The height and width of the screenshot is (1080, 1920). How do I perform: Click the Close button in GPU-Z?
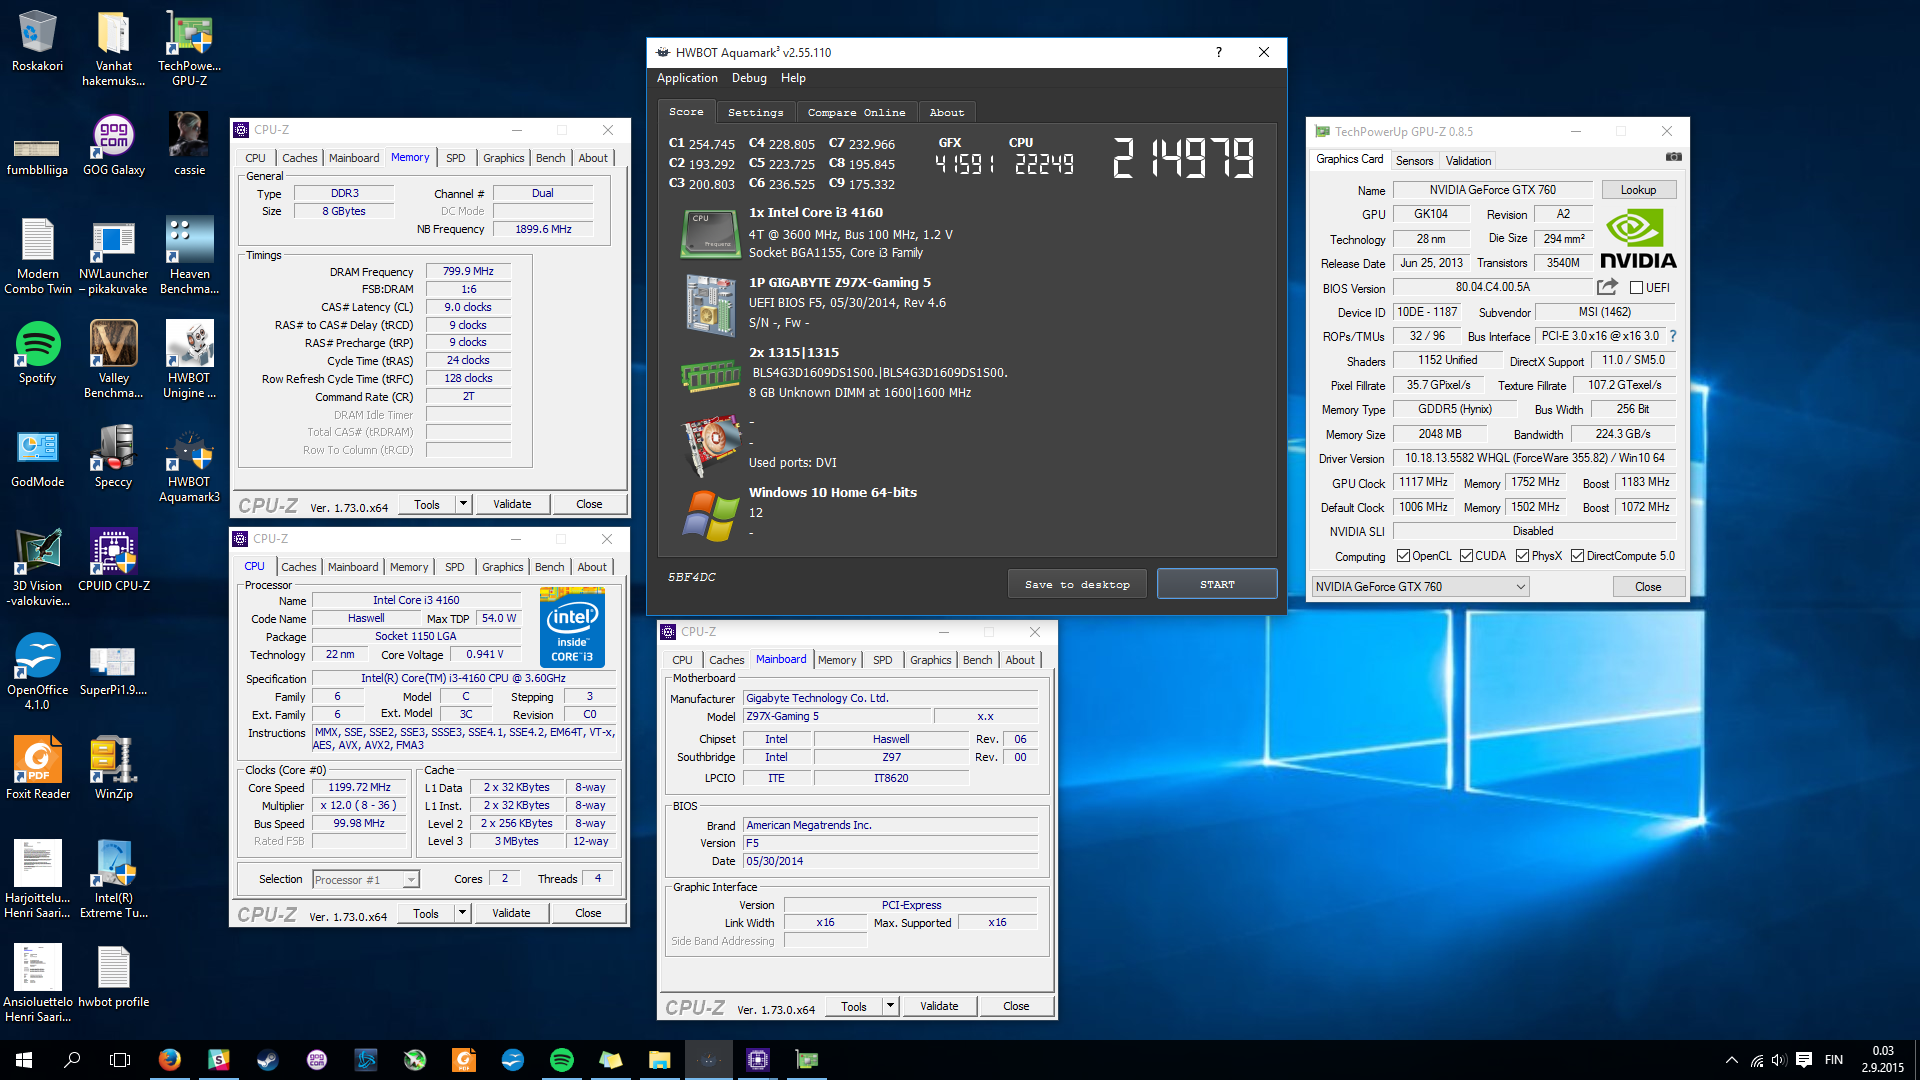pyautogui.click(x=1648, y=587)
